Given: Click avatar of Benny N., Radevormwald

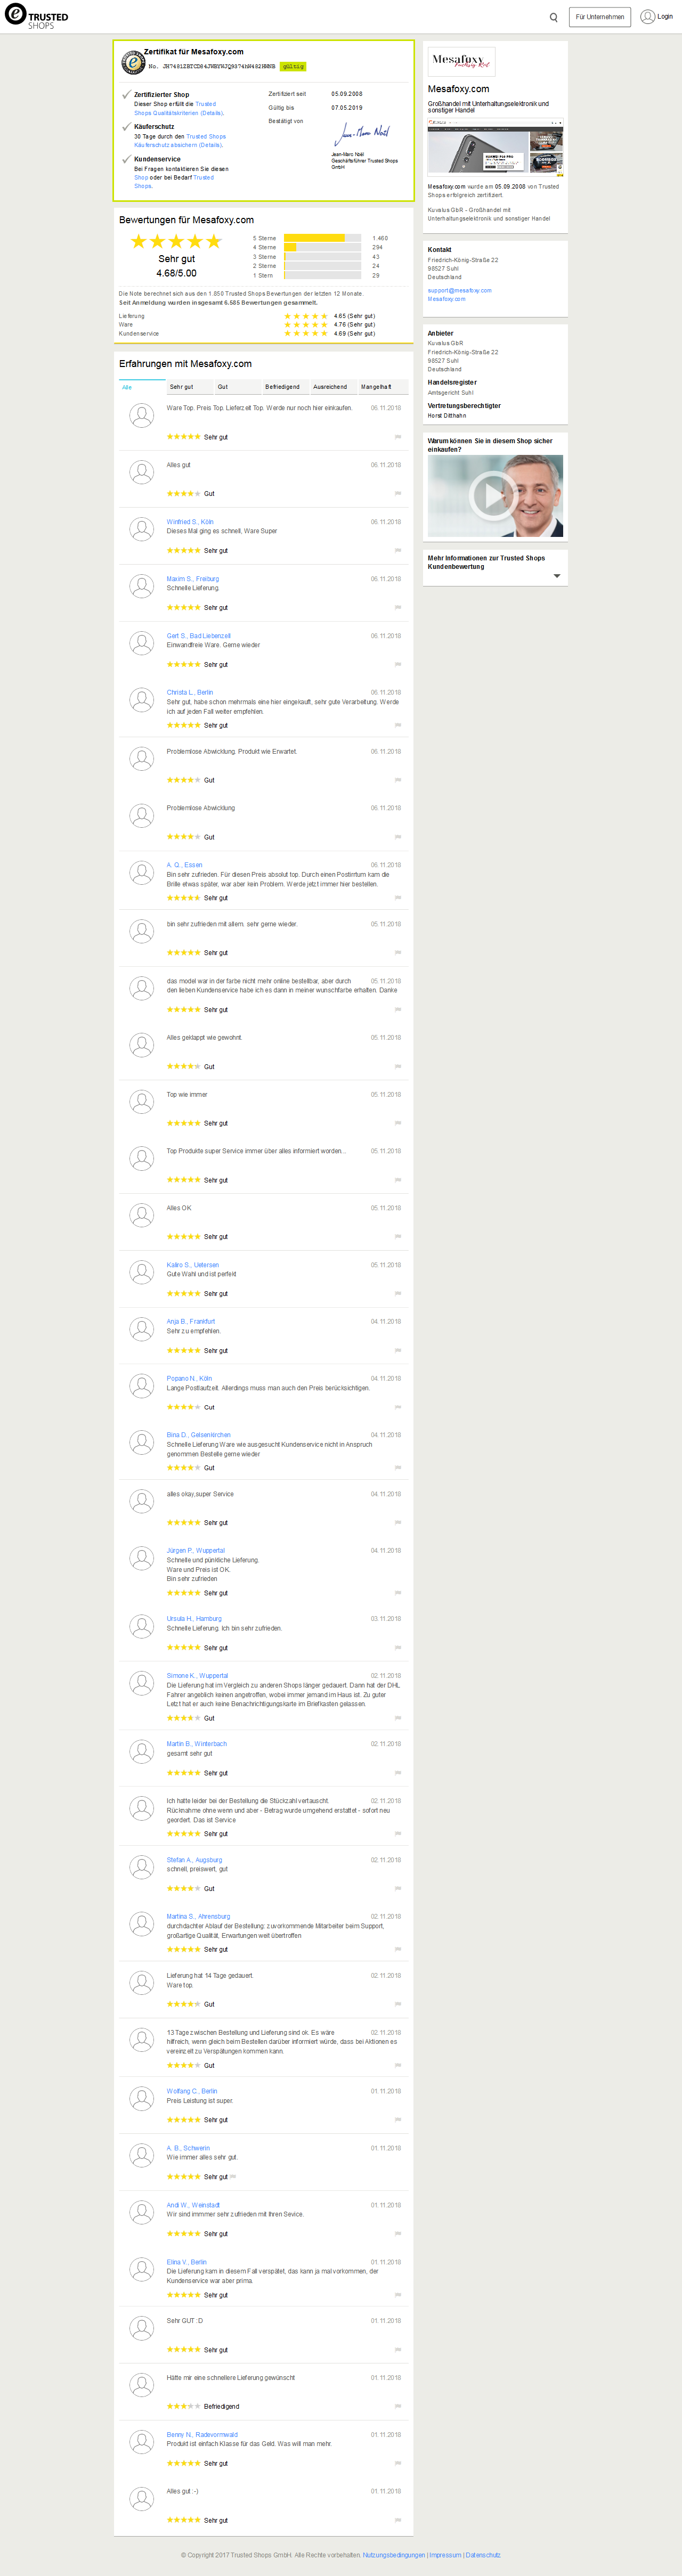Looking at the screenshot, I should [142, 2443].
